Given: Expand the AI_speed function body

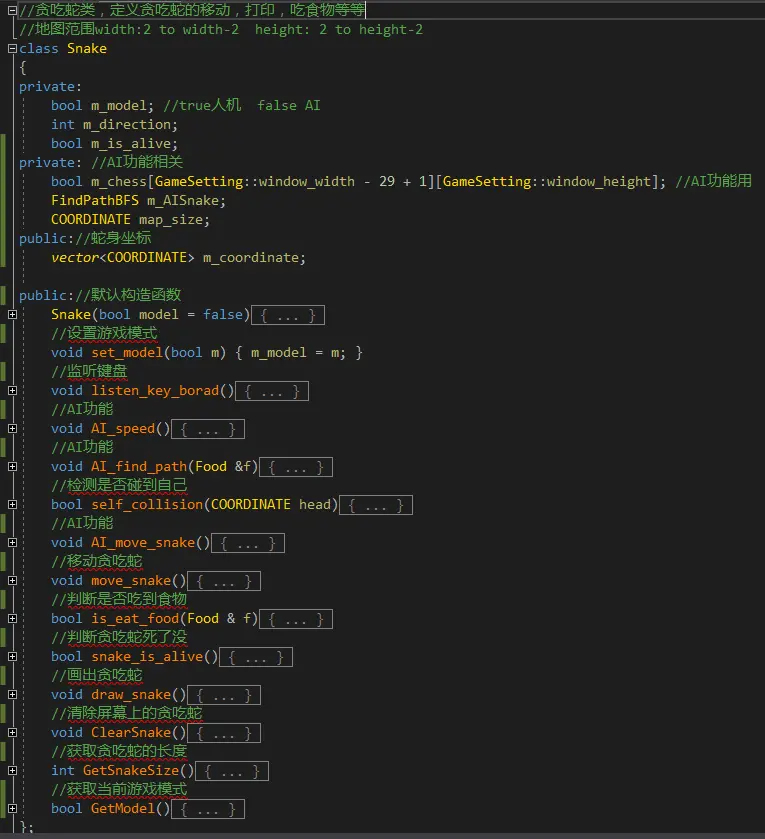Looking at the screenshot, I should click(x=12, y=429).
